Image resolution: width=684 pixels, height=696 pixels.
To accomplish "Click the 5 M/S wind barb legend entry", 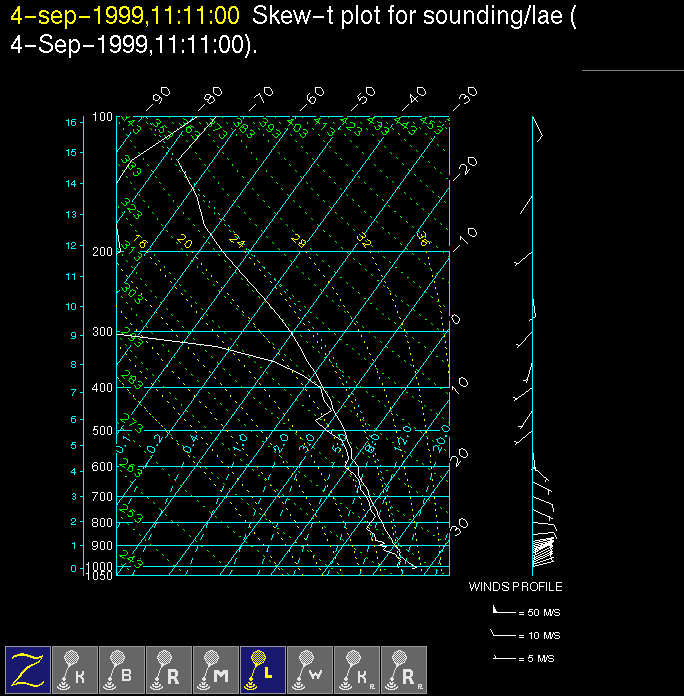I will [527, 659].
